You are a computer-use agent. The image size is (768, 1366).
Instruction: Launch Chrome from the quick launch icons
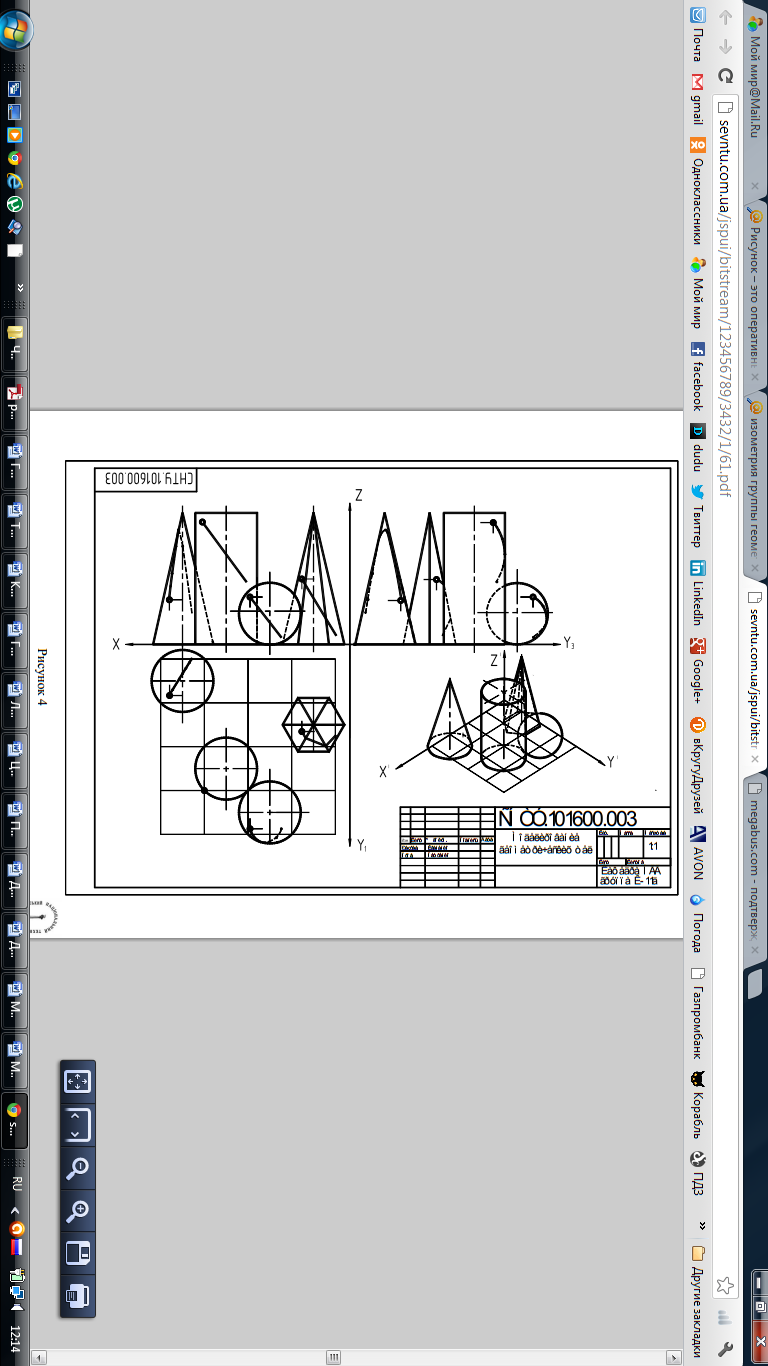pos(15,158)
